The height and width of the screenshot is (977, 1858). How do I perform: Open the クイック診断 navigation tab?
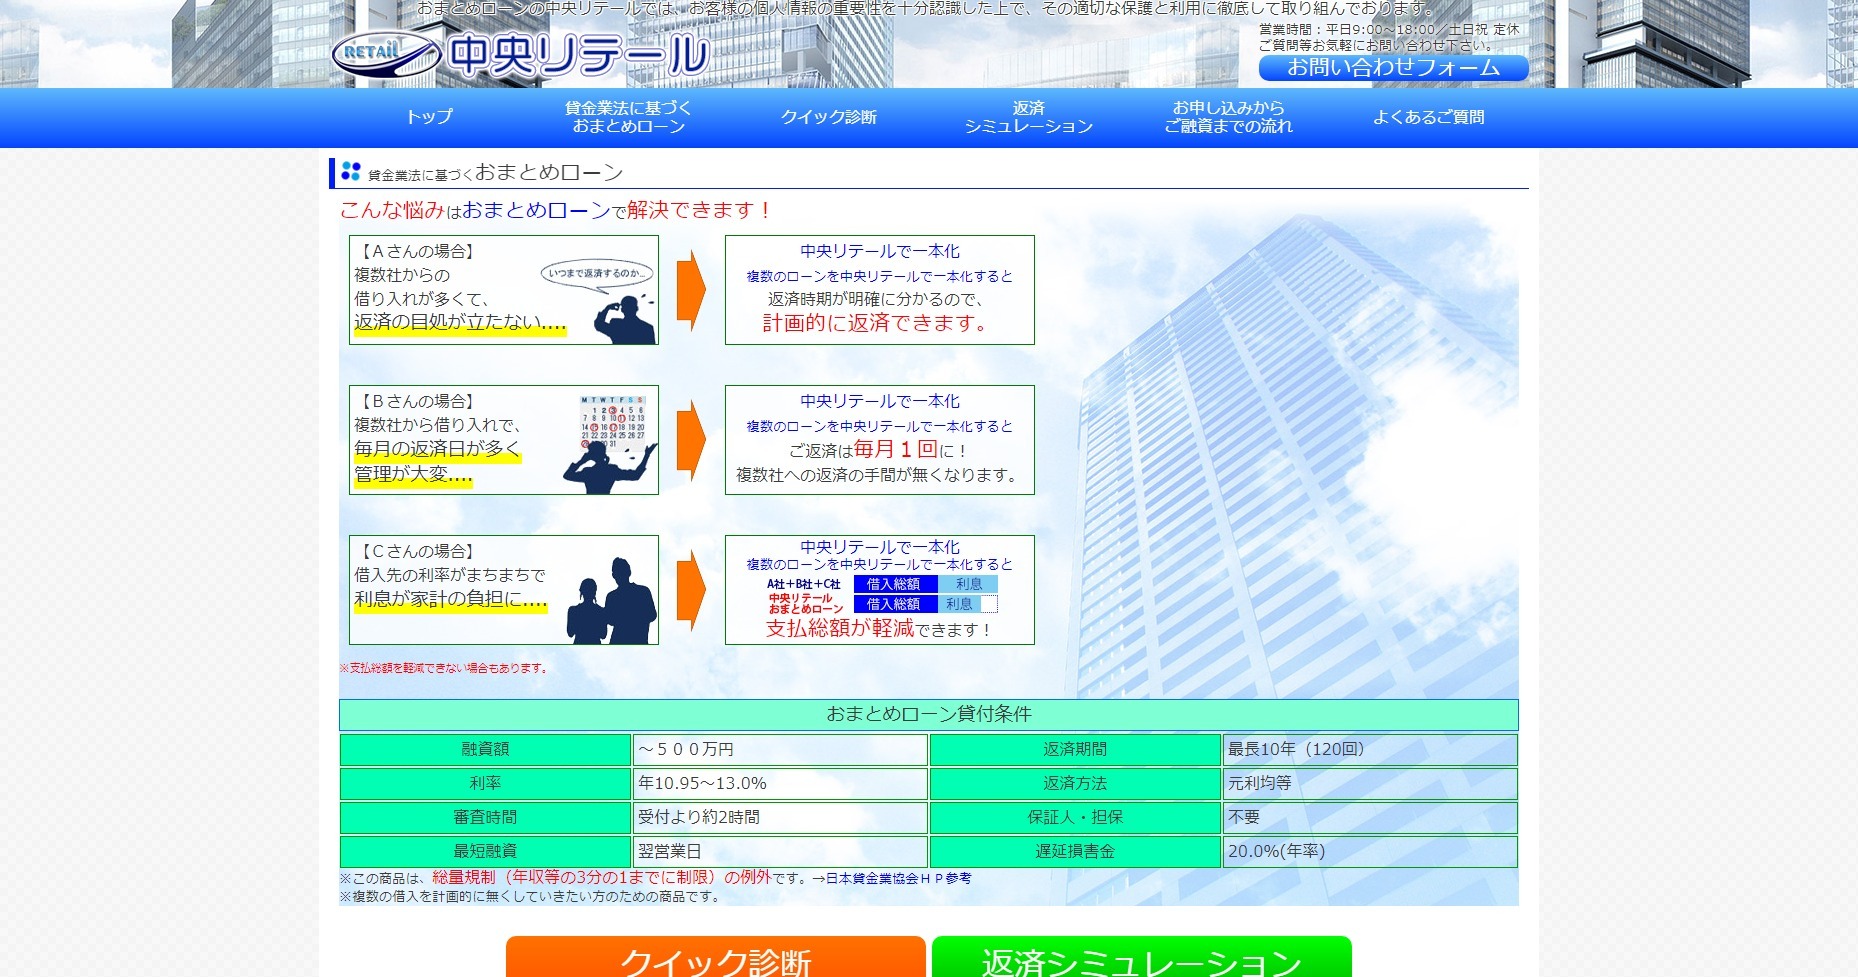tap(829, 117)
